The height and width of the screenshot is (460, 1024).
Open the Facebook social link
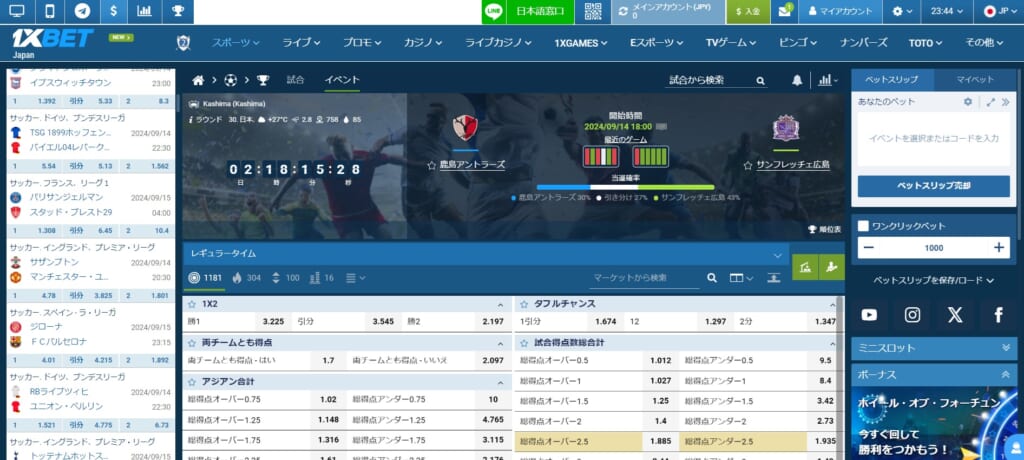pos(999,315)
